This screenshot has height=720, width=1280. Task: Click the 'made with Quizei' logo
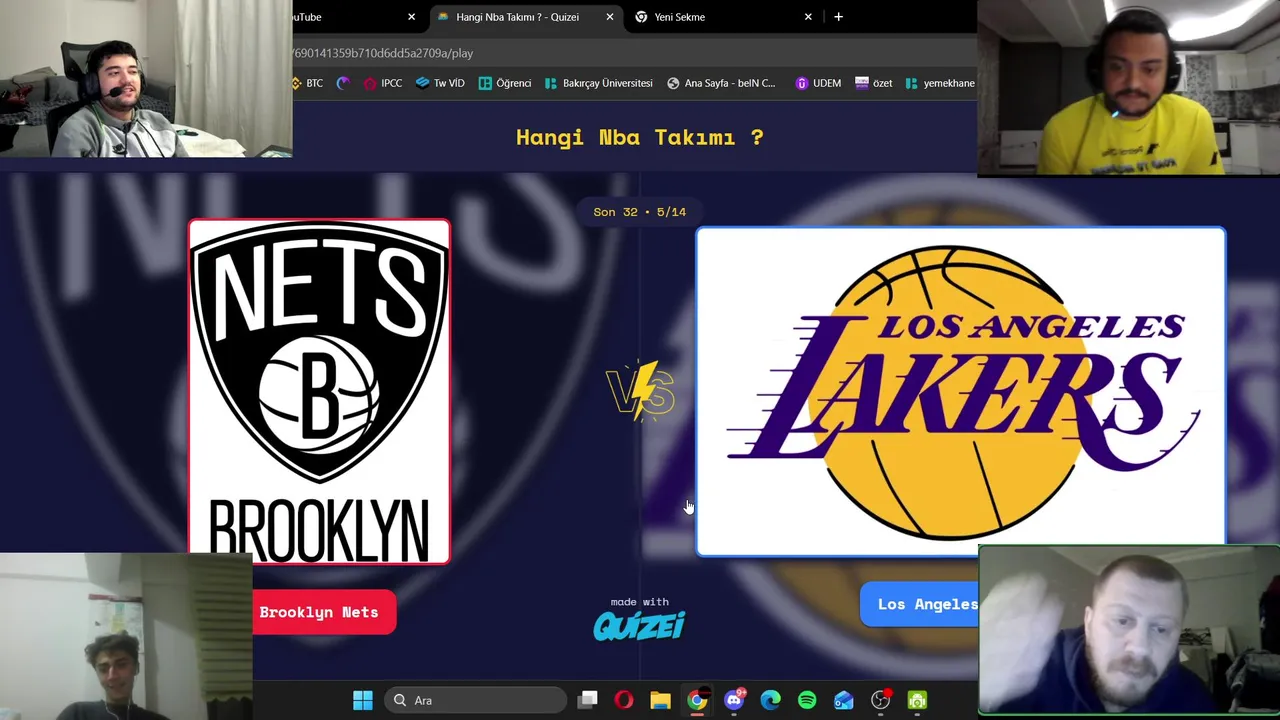pos(639,619)
